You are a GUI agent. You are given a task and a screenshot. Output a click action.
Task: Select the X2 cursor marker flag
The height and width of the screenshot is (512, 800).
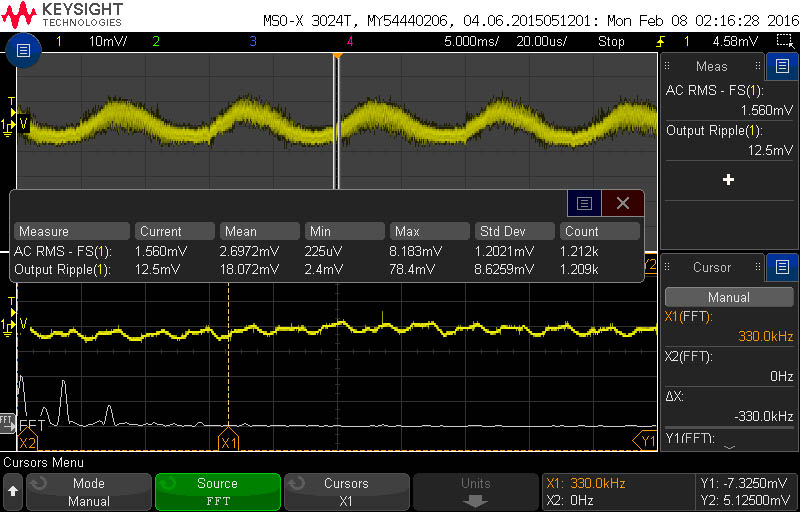(x=27, y=442)
